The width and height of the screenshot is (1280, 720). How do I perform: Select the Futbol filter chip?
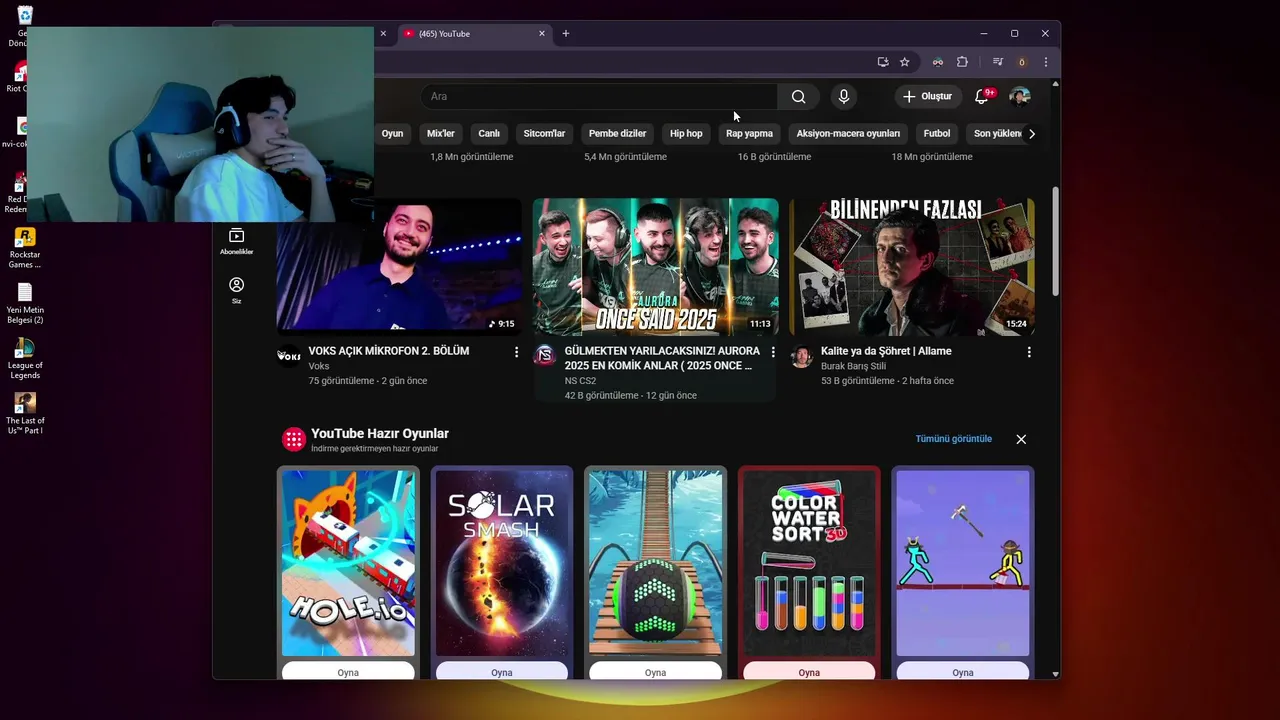[x=937, y=133]
